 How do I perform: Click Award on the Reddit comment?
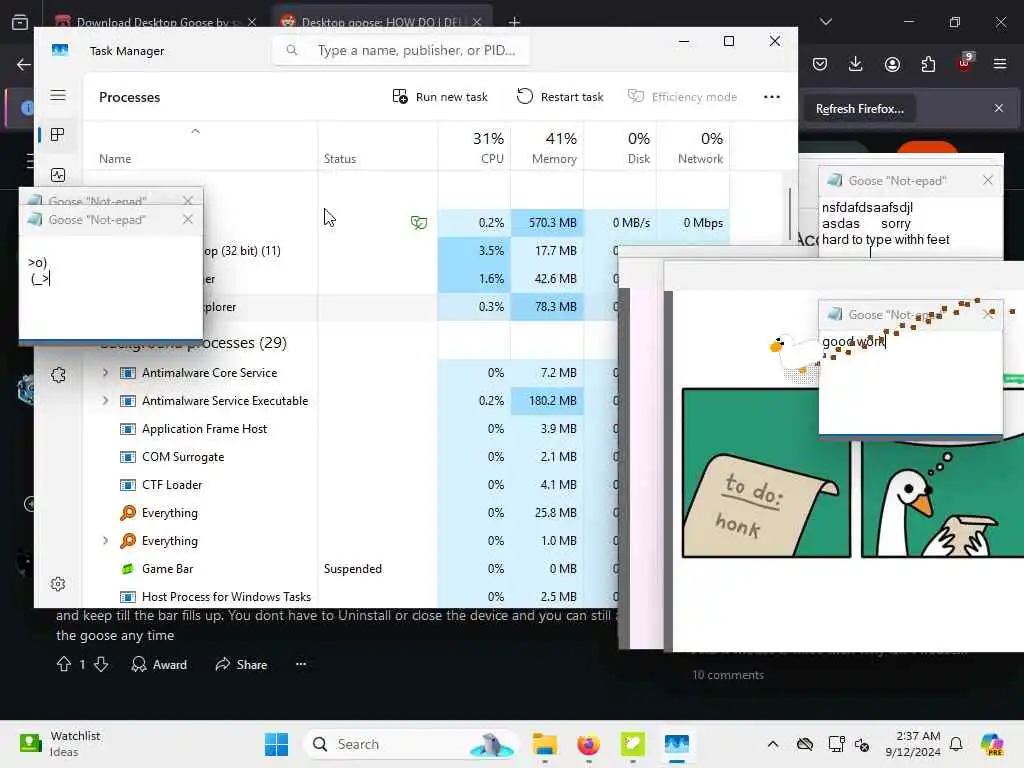[x=159, y=664]
